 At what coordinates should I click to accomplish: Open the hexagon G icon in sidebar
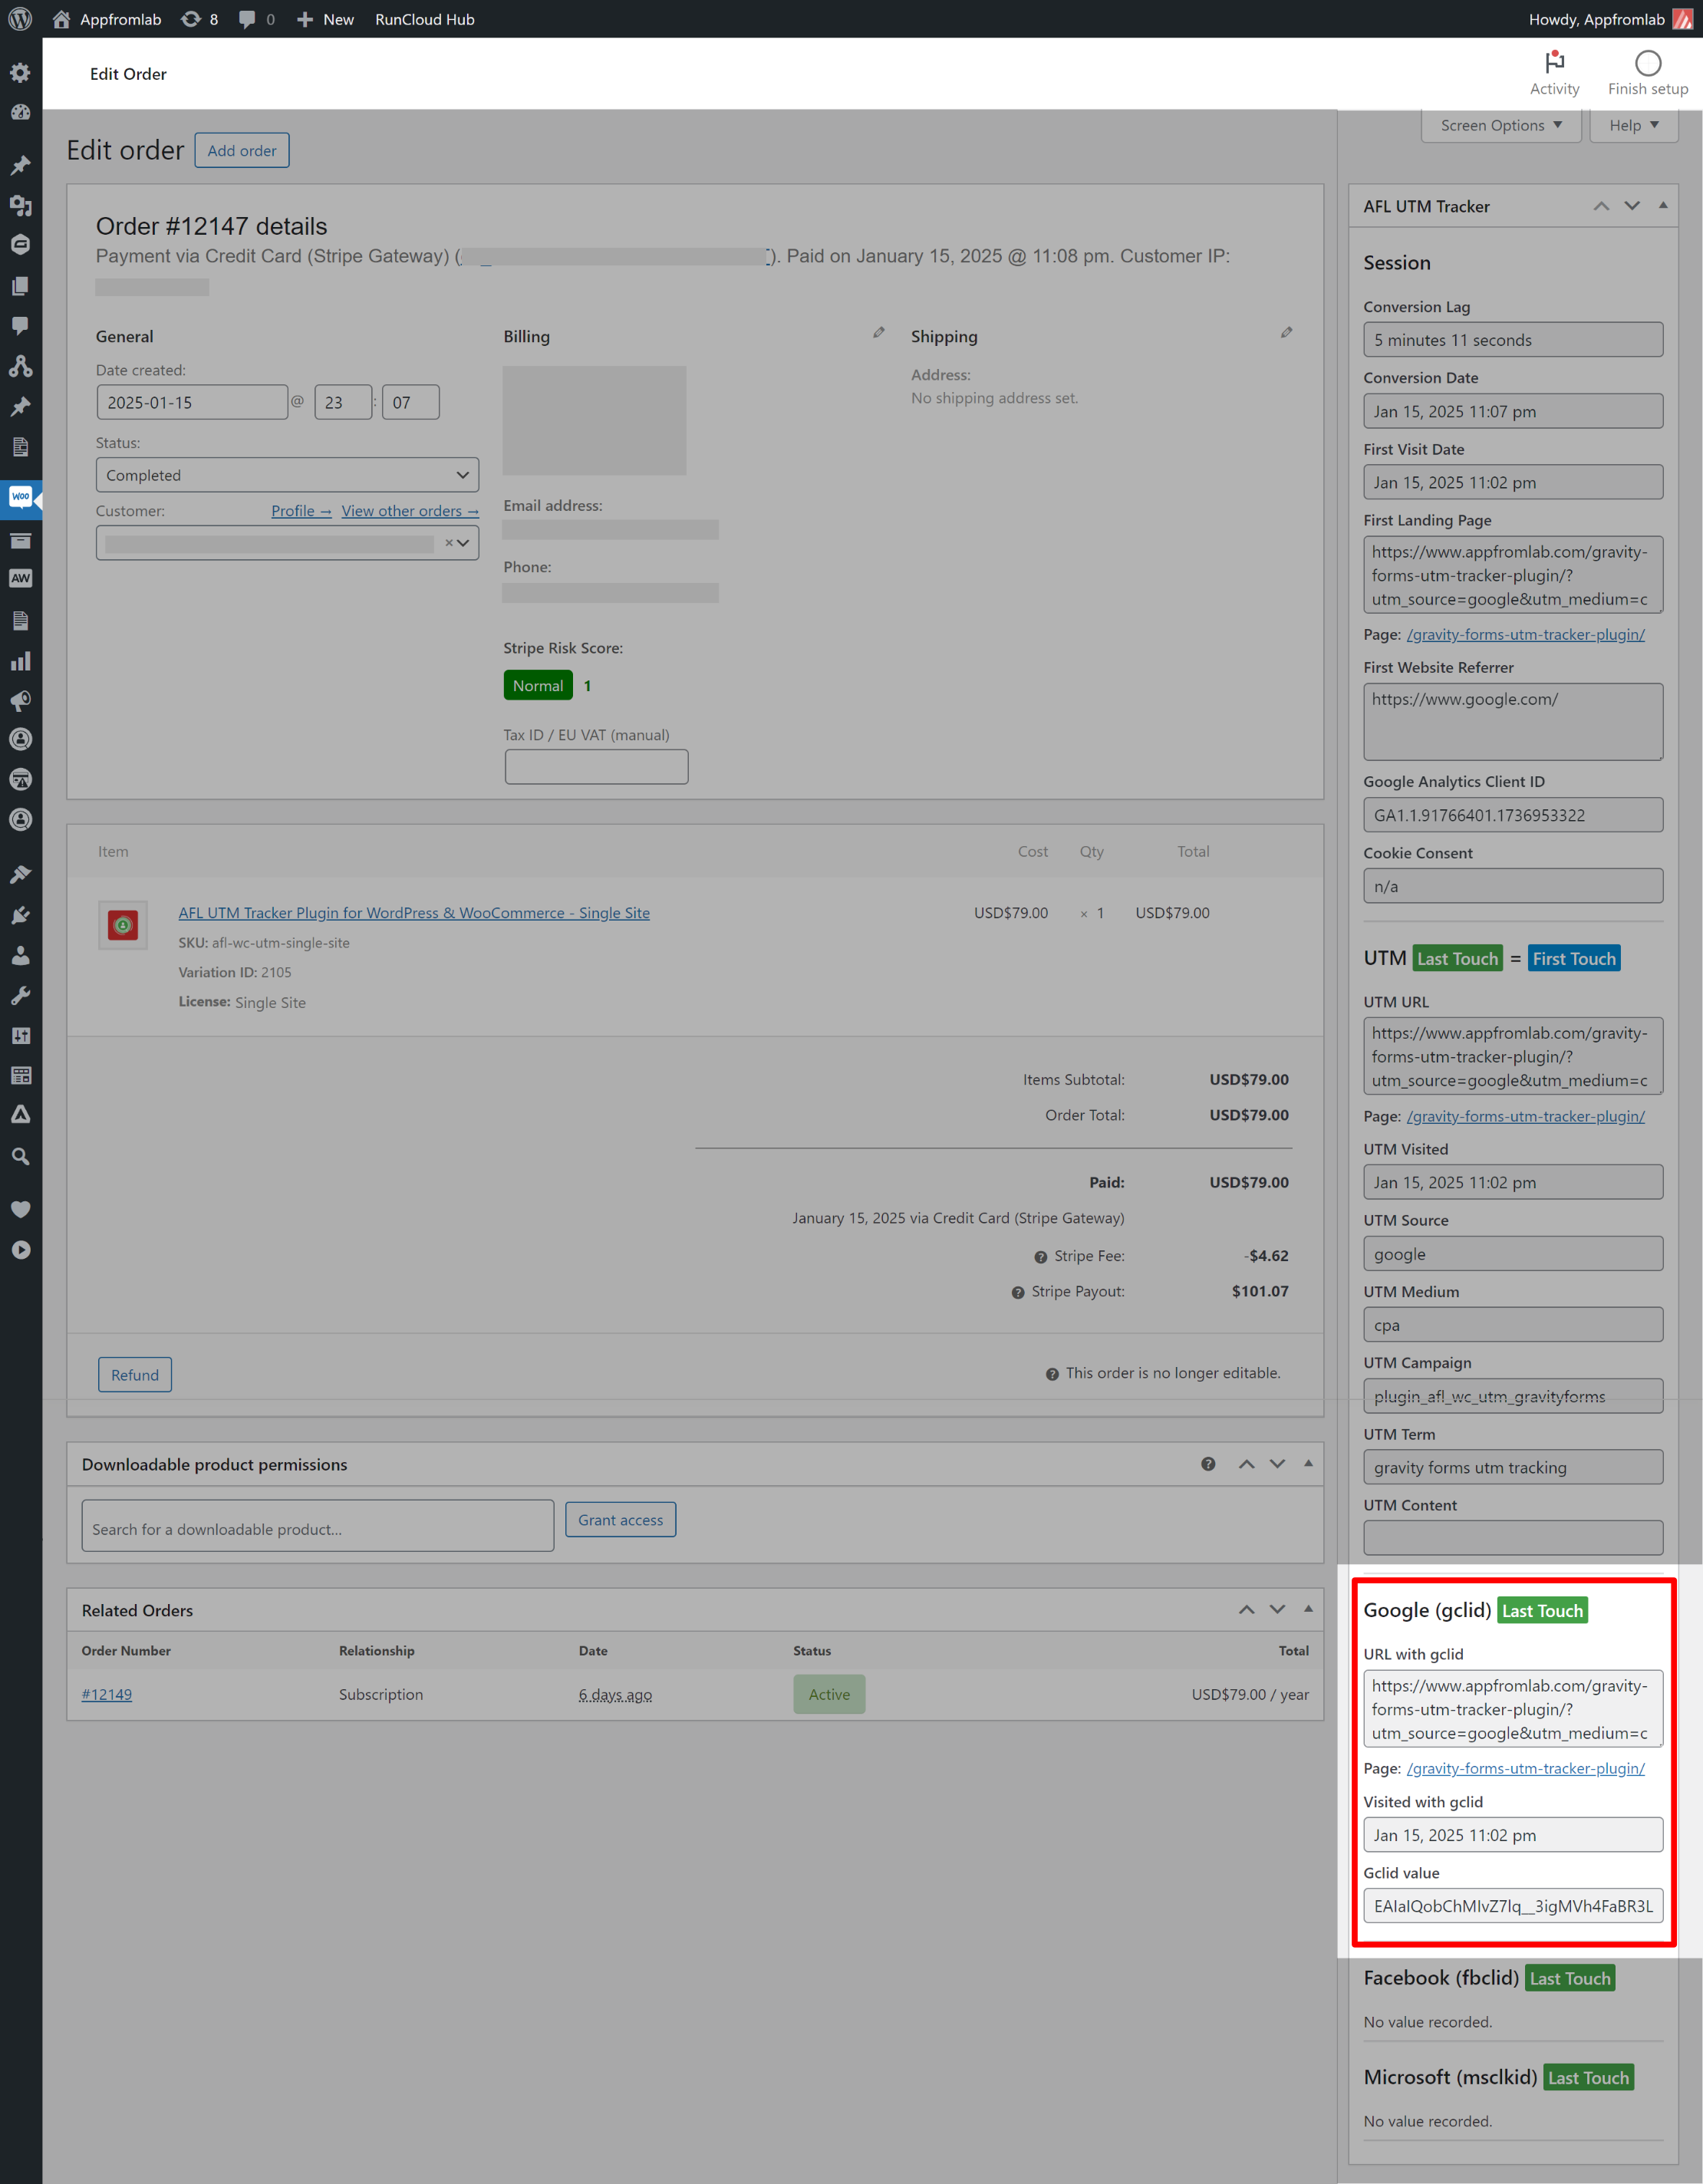tap(20, 245)
